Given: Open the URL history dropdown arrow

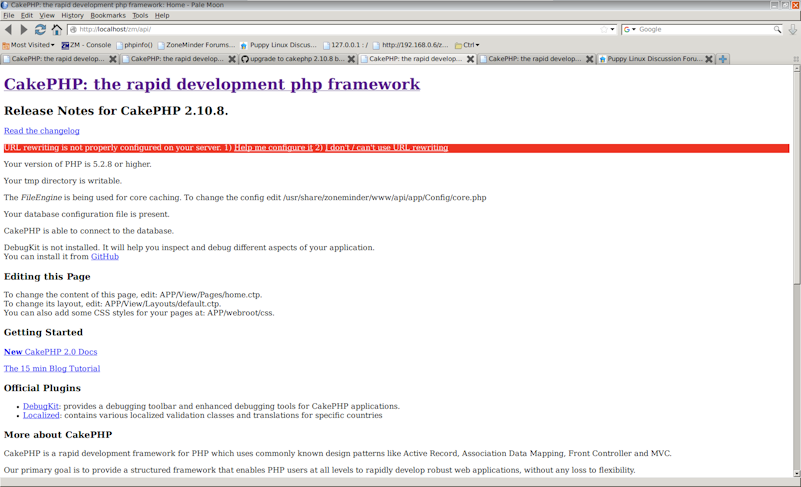Looking at the screenshot, I should [612, 30].
